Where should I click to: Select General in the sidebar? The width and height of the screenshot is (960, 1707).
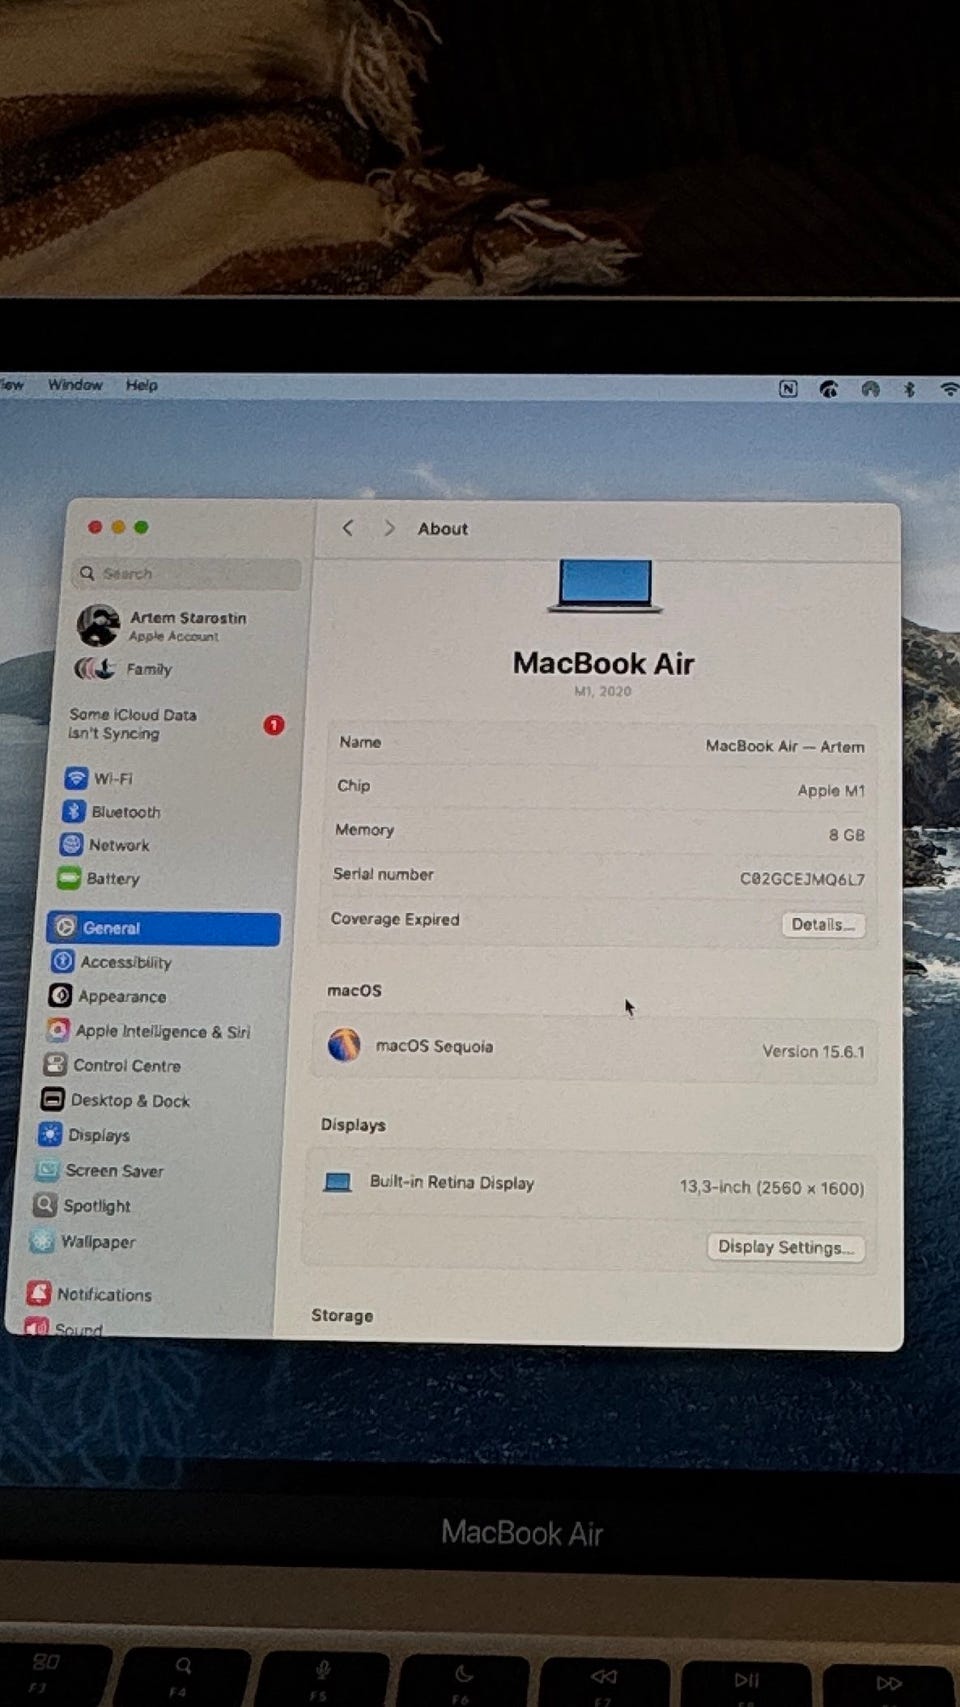coord(164,928)
